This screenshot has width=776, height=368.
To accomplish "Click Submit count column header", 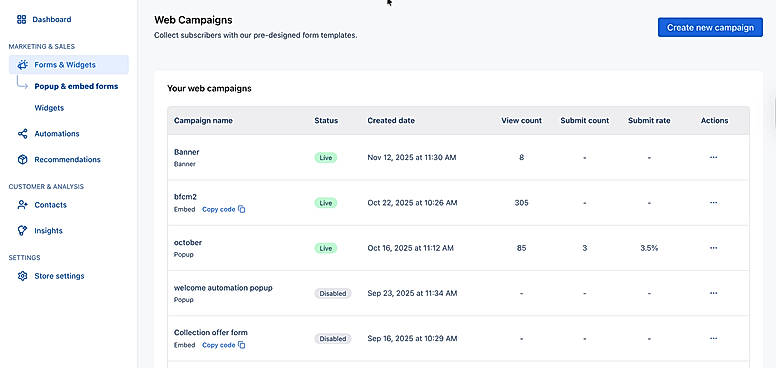I will tap(584, 121).
